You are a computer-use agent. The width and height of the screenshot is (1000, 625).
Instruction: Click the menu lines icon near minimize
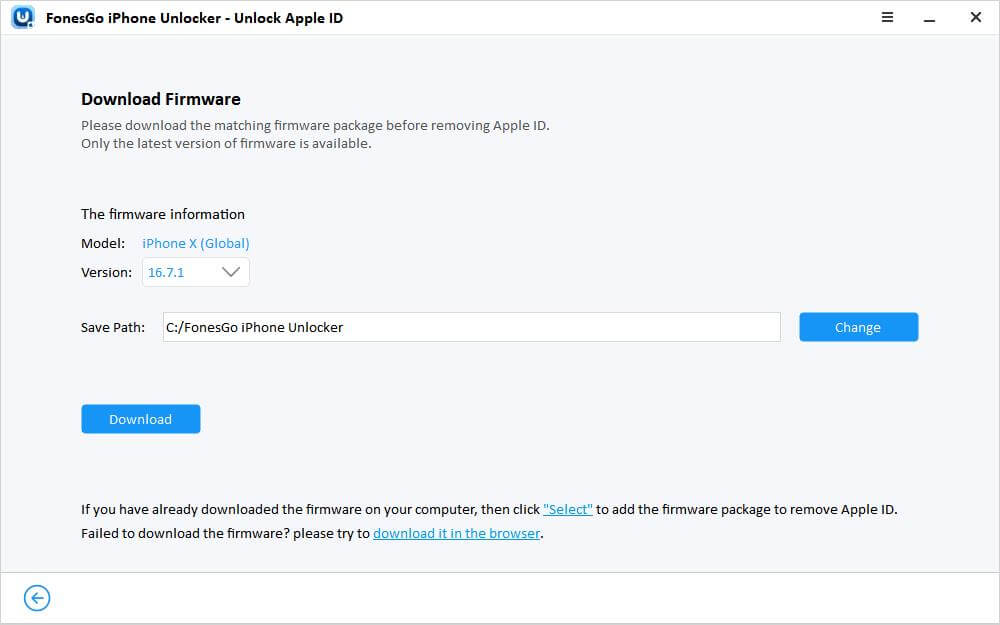tap(887, 17)
